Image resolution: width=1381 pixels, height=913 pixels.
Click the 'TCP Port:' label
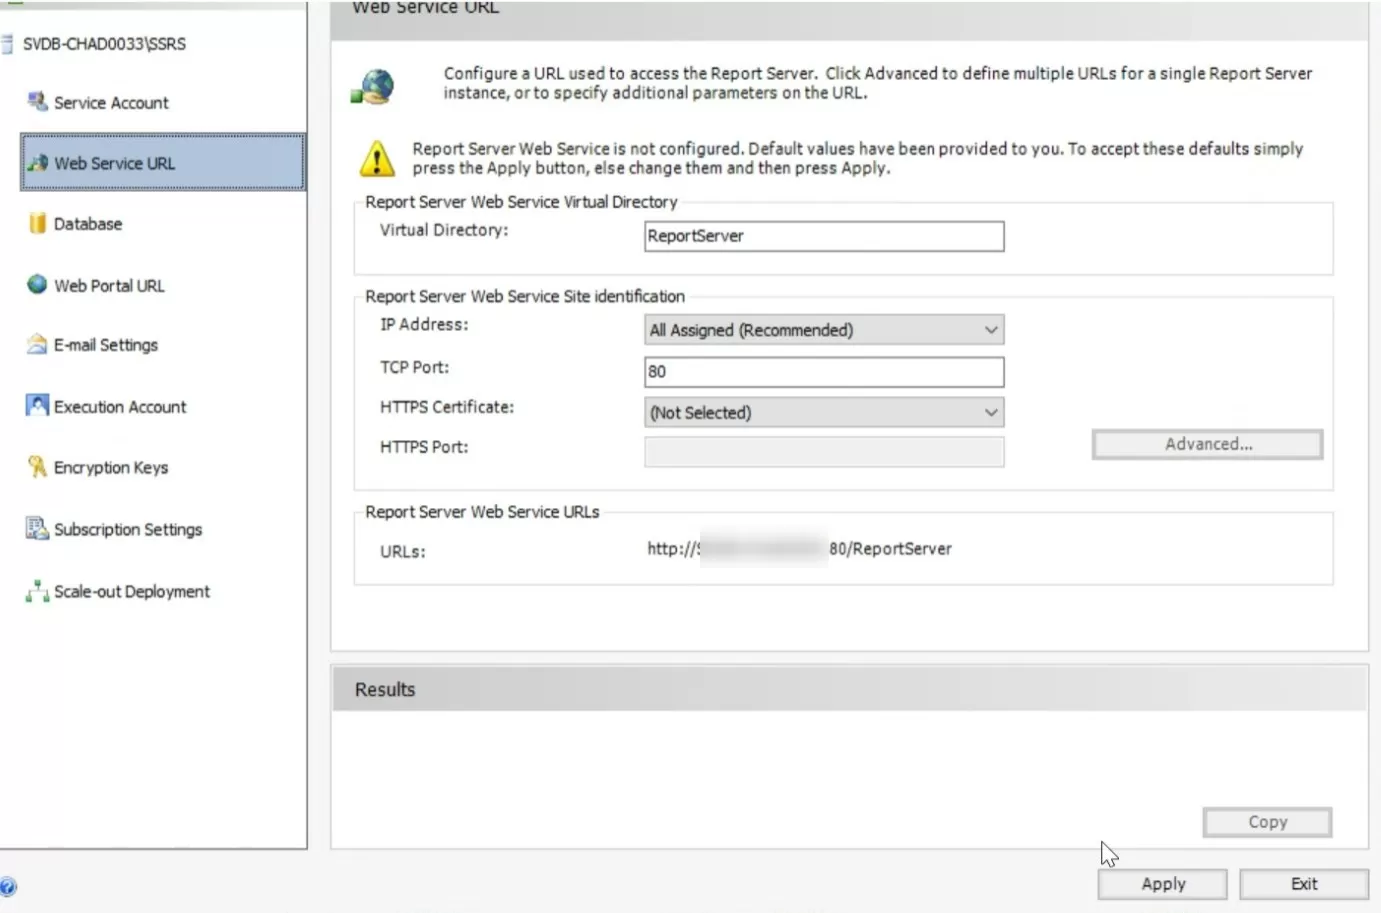point(414,367)
